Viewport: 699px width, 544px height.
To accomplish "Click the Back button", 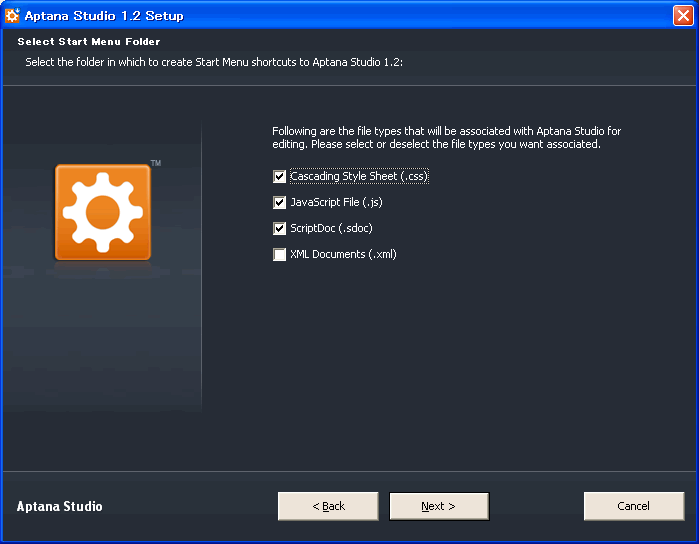I will tap(328, 506).
